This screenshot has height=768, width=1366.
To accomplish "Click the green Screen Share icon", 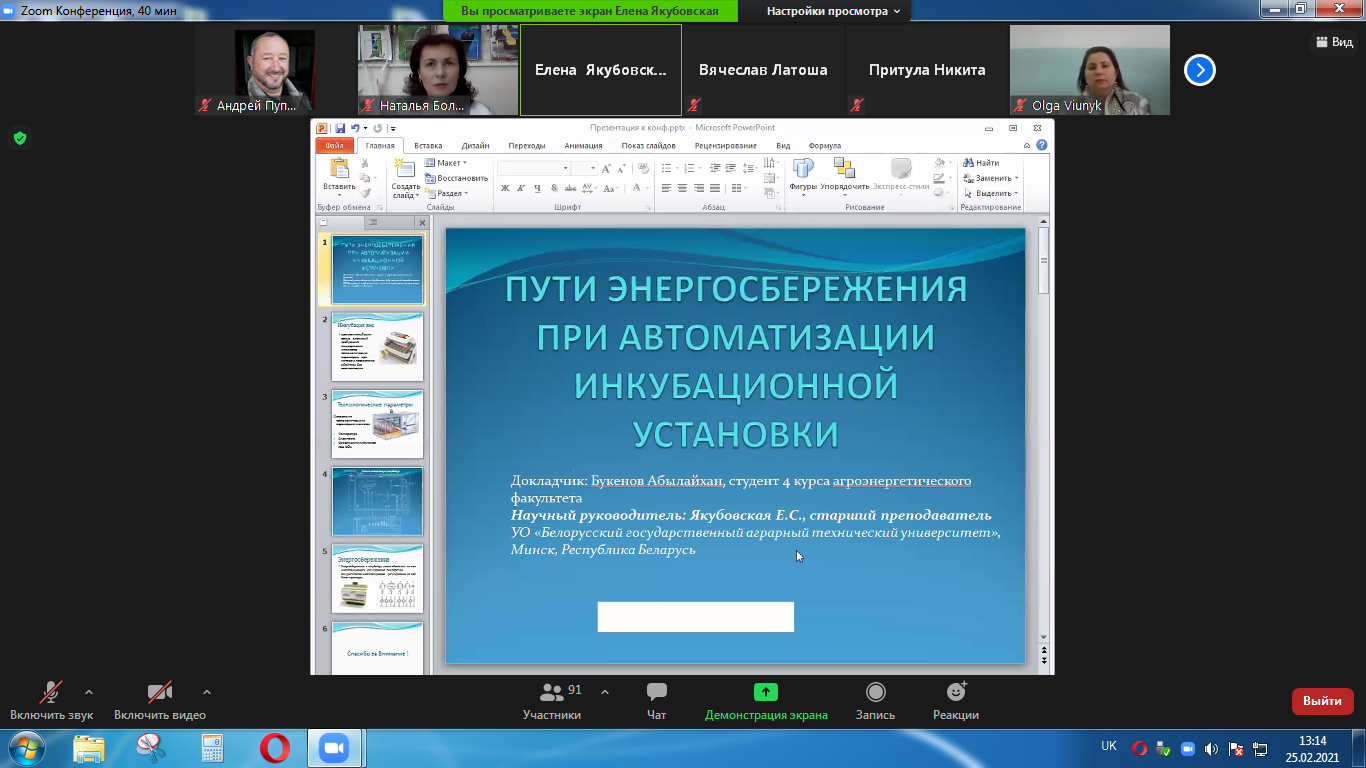I will 766,692.
